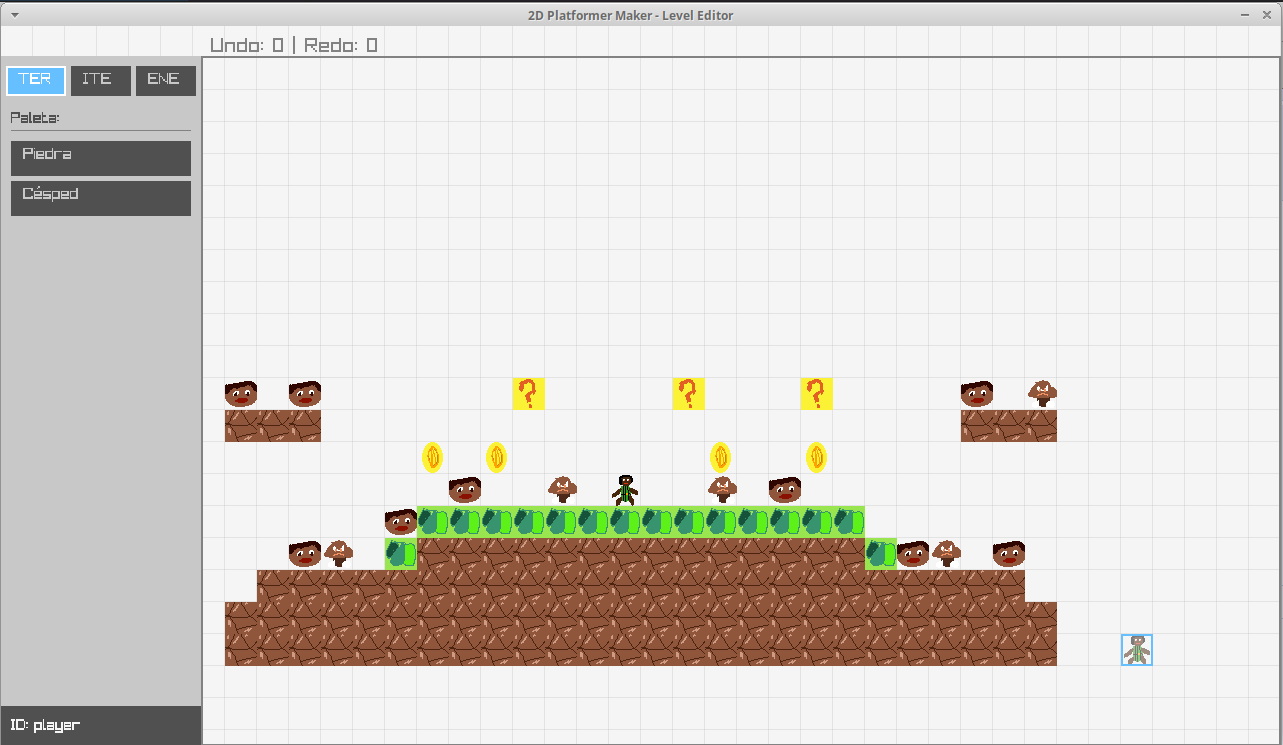
Task: Click the "Undo: 0" counter text
Action: (247, 45)
